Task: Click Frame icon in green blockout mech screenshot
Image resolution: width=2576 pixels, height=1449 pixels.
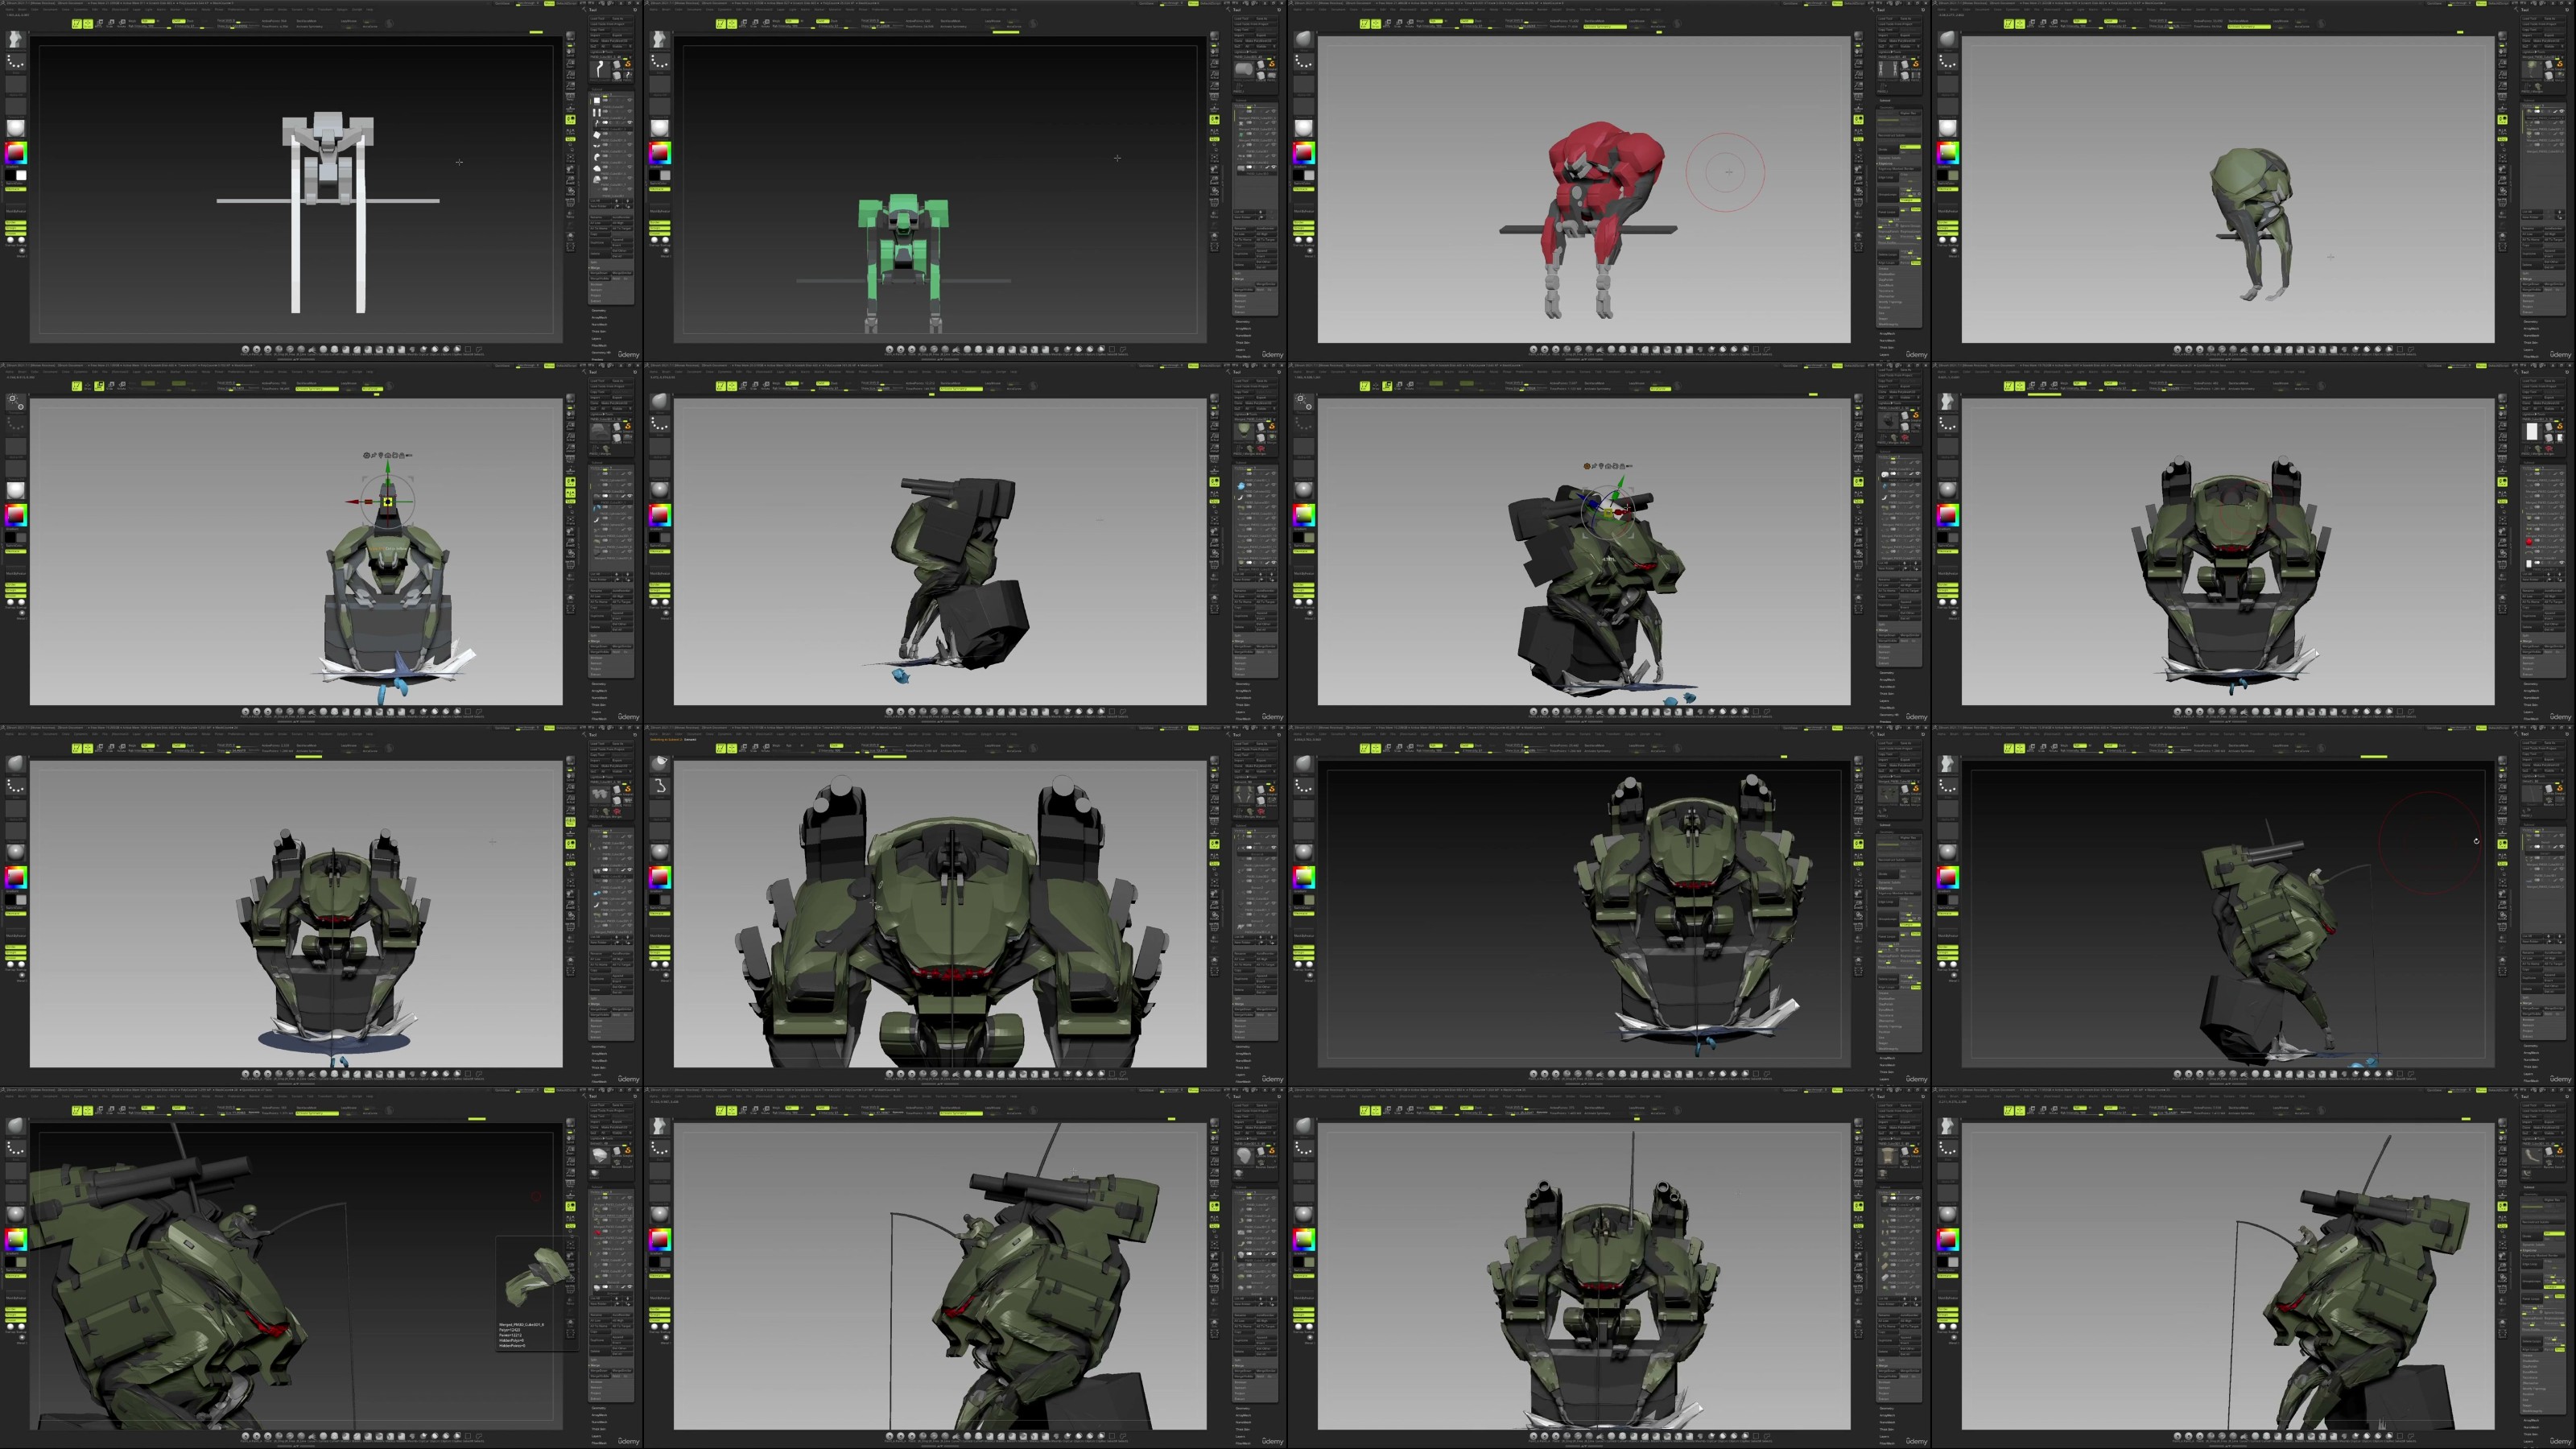Action: pos(1215,159)
